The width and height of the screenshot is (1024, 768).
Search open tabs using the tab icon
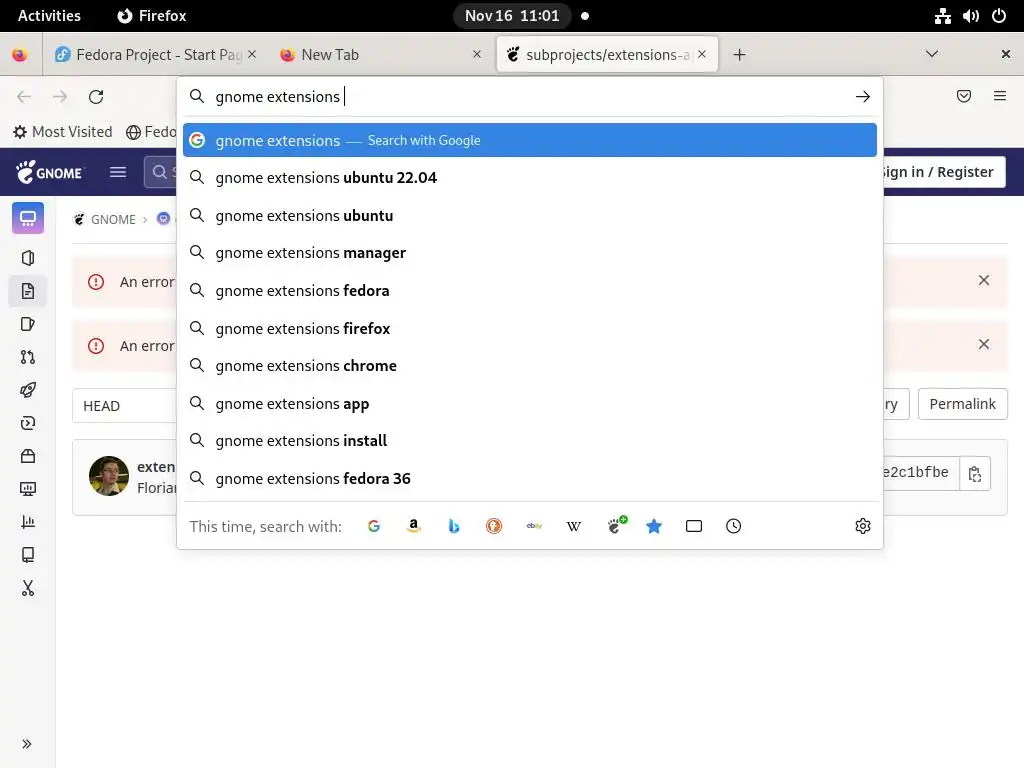pos(694,526)
